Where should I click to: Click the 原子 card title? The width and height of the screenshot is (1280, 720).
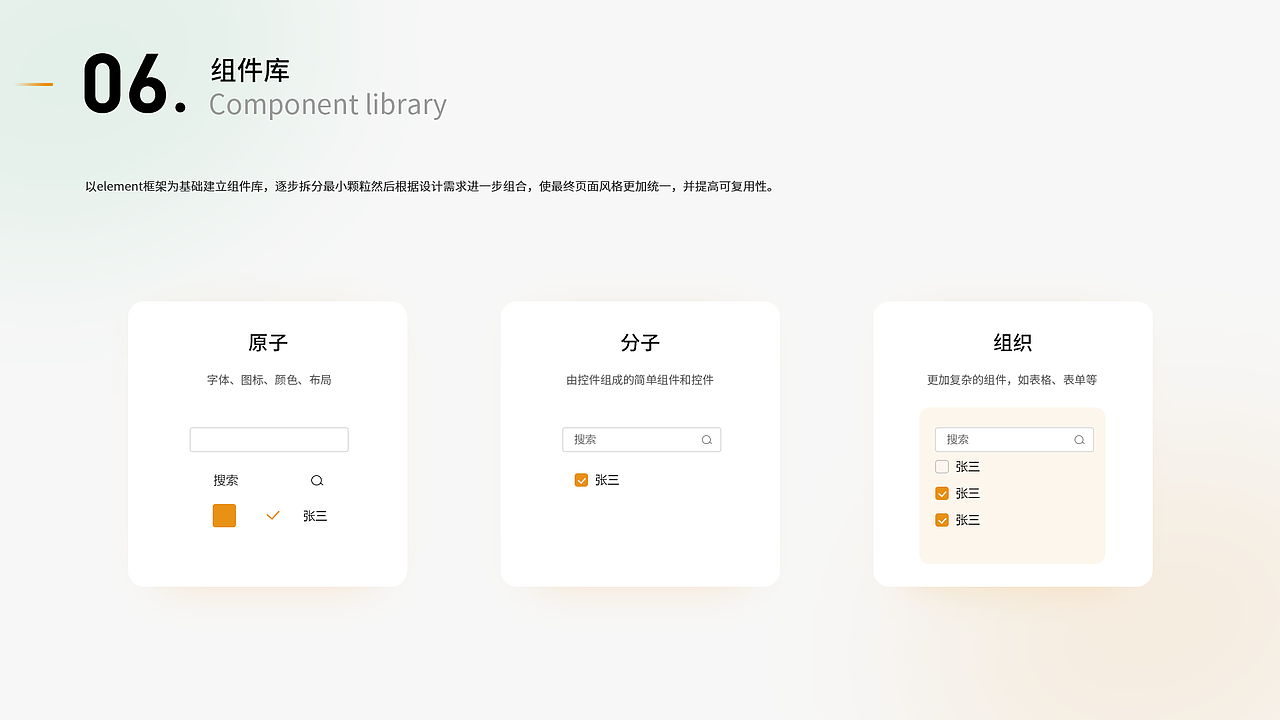267,343
